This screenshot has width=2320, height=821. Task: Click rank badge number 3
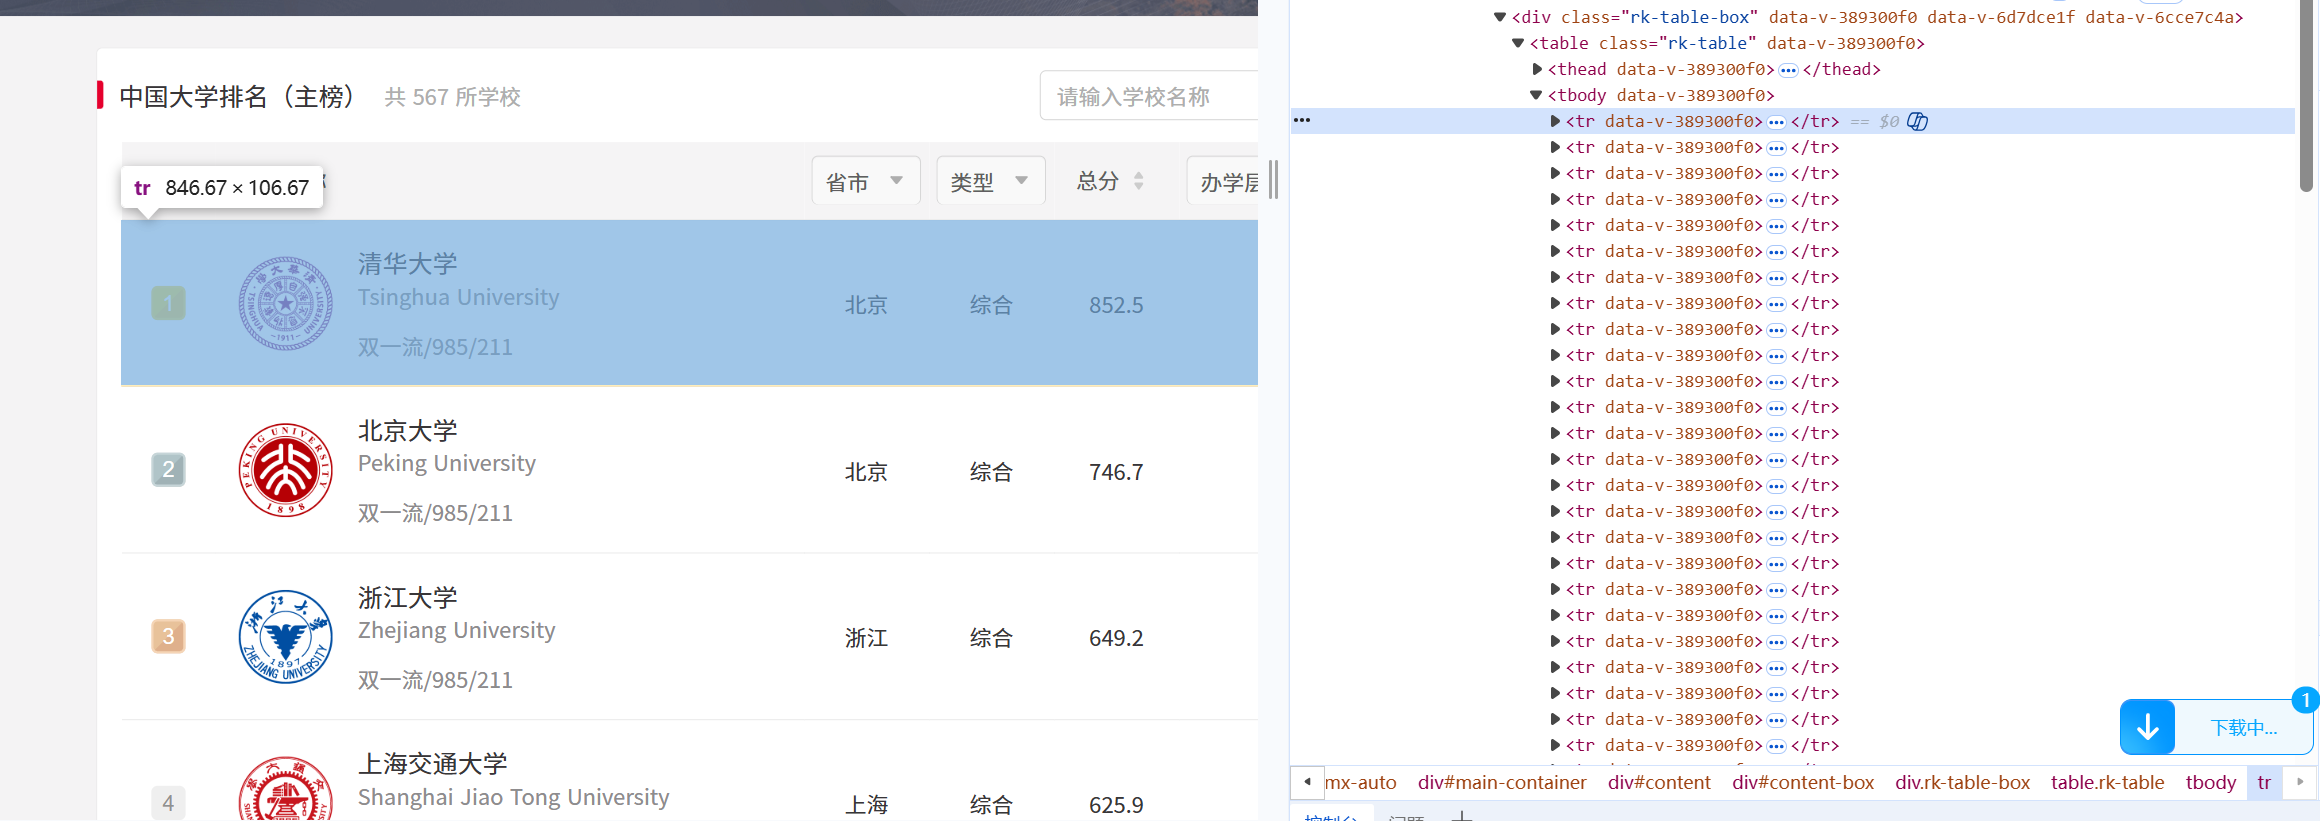point(168,636)
